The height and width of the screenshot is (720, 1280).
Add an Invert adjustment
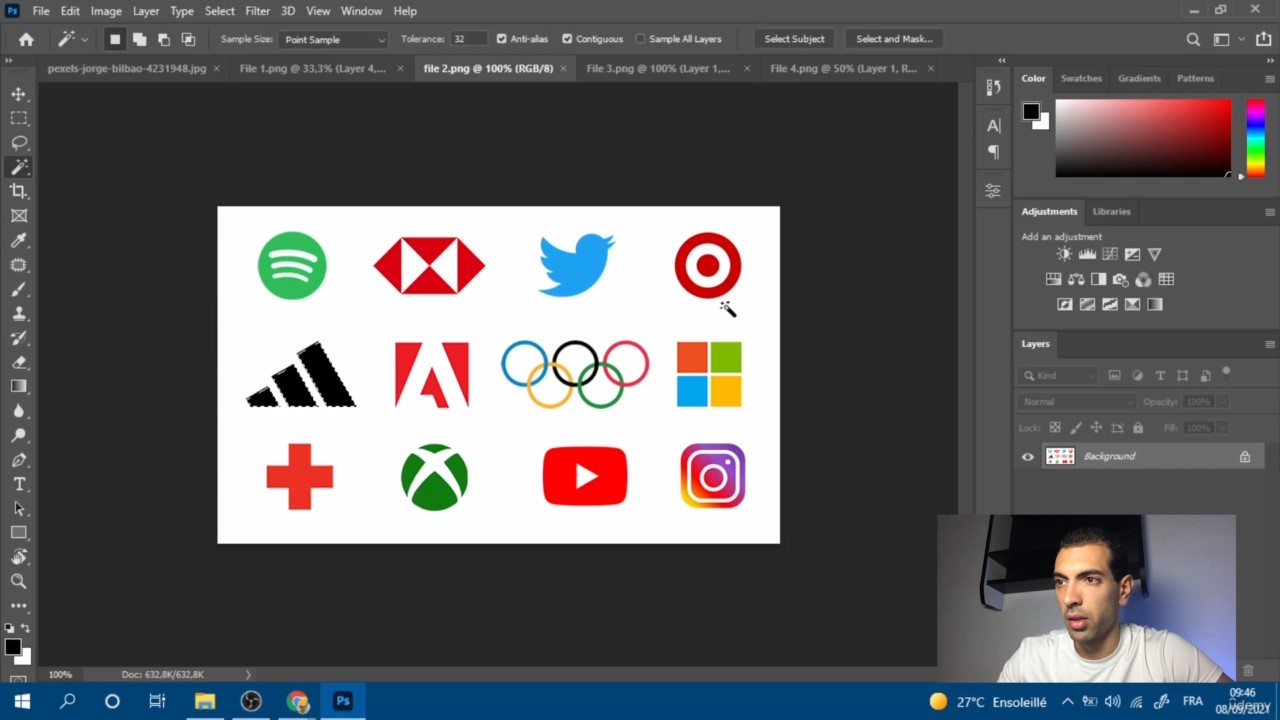click(x=1065, y=304)
